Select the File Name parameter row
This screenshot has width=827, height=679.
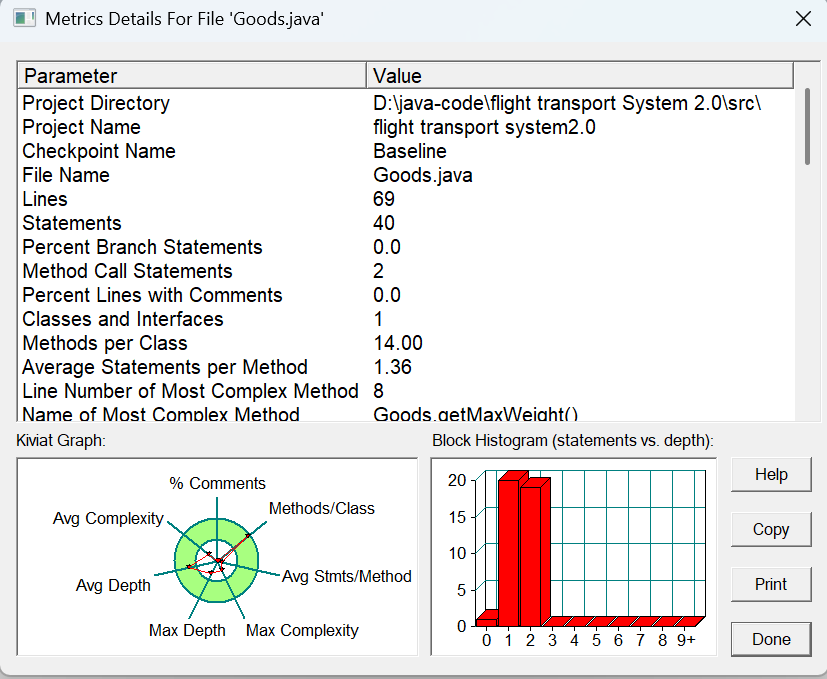[x=66, y=175]
